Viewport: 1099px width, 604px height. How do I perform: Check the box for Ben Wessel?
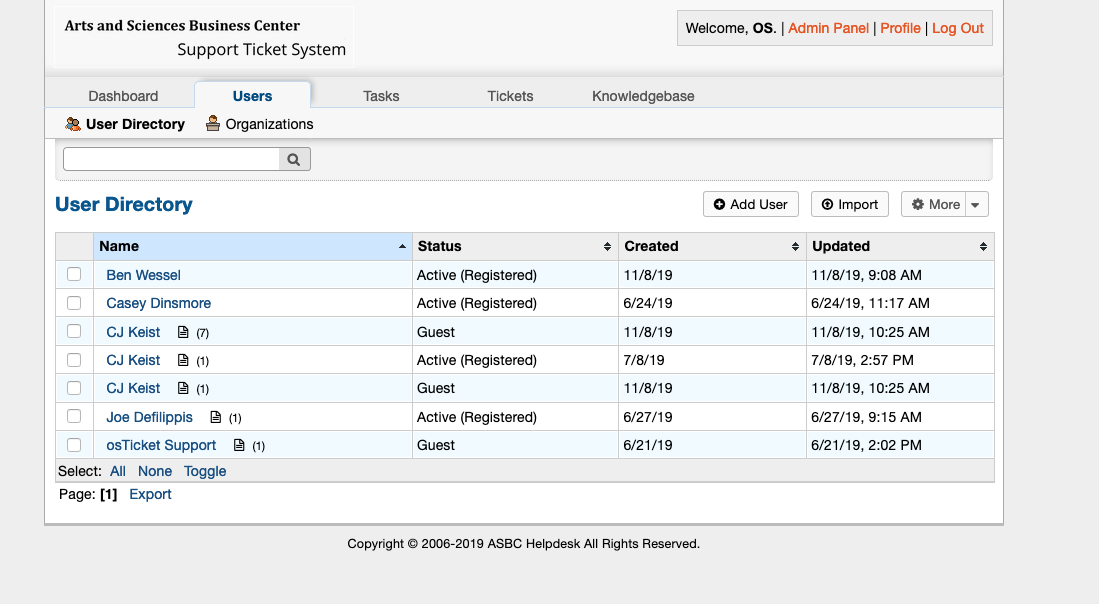tap(74, 274)
